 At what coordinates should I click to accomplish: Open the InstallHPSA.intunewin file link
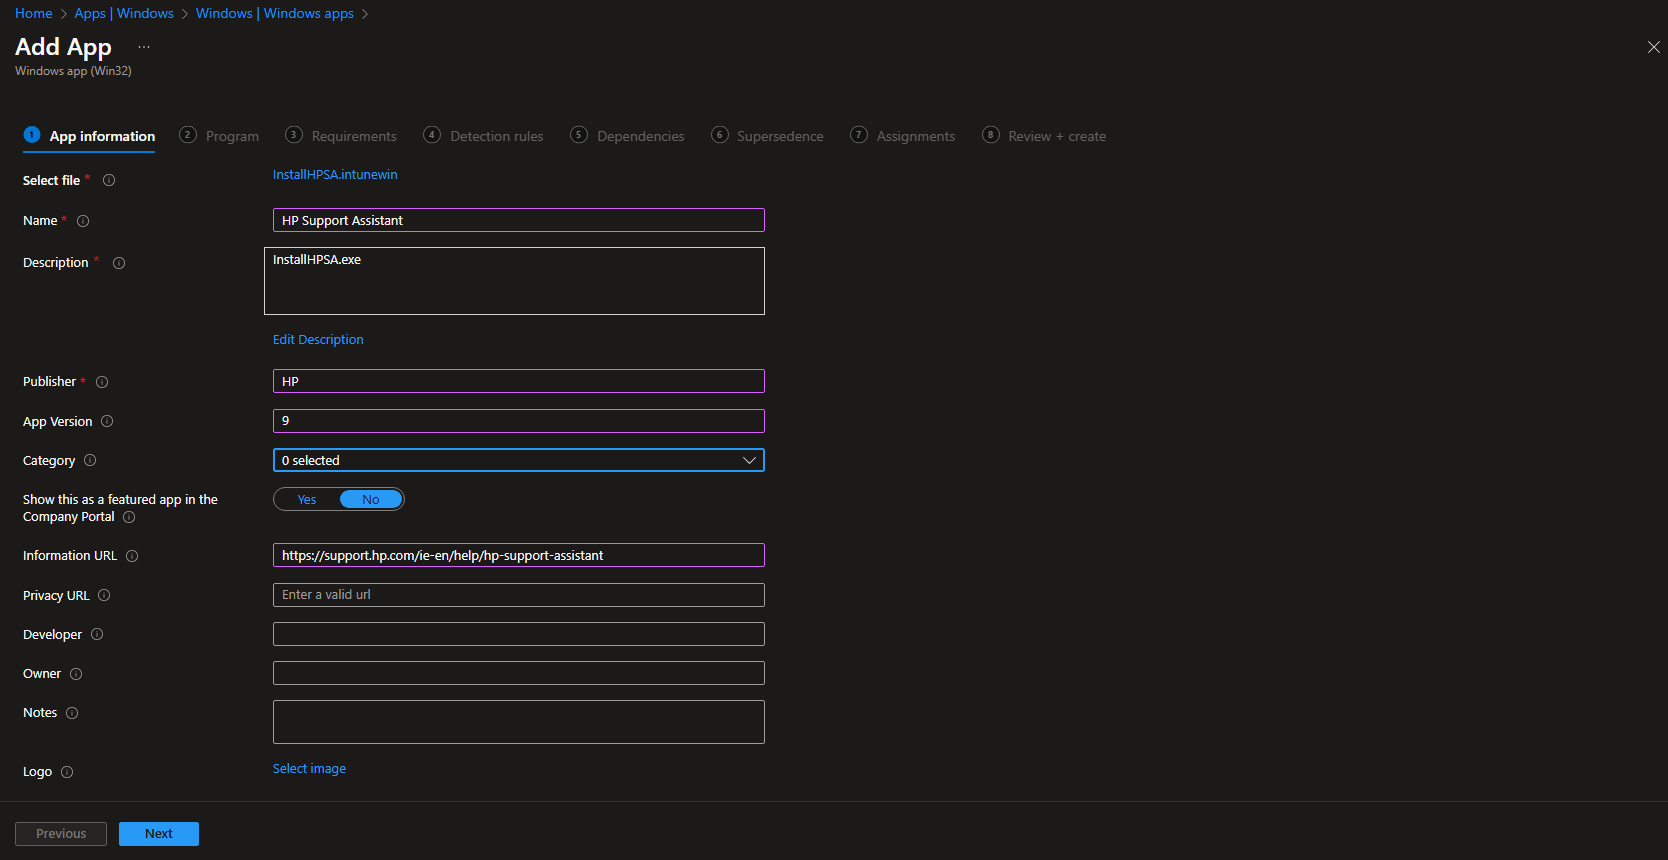[x=335, y=175]
